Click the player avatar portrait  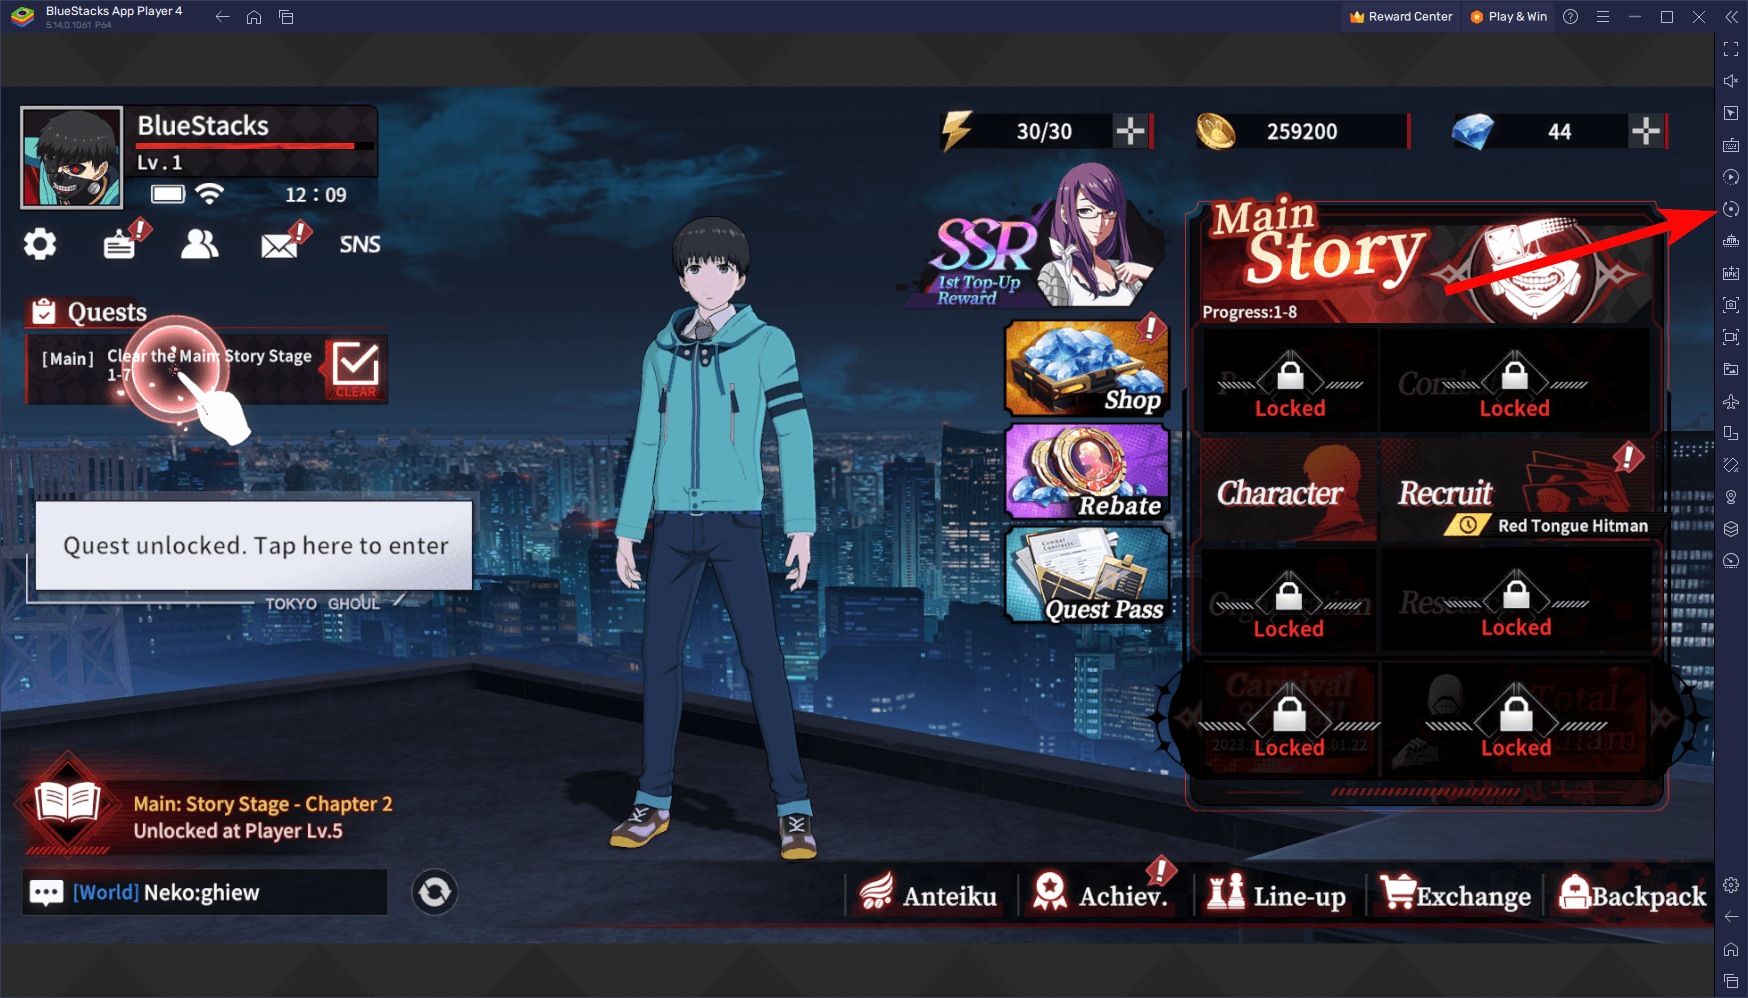[x=72, y=158]
